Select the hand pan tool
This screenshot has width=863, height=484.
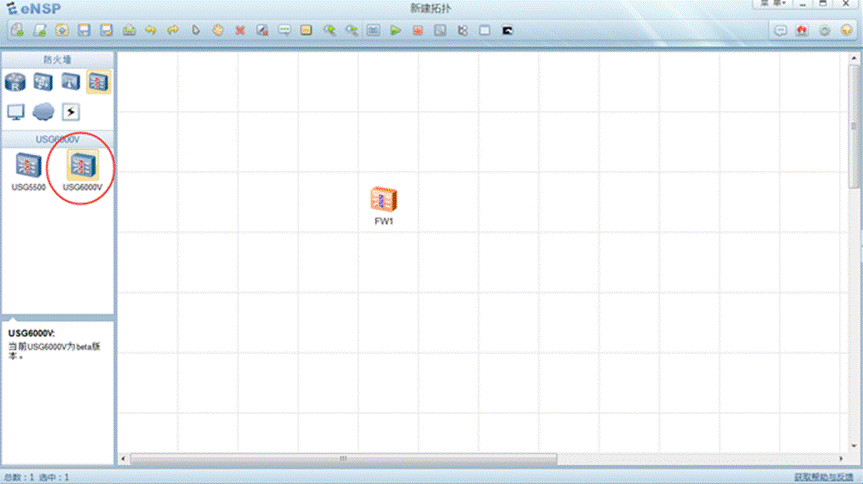click(218, 30)
